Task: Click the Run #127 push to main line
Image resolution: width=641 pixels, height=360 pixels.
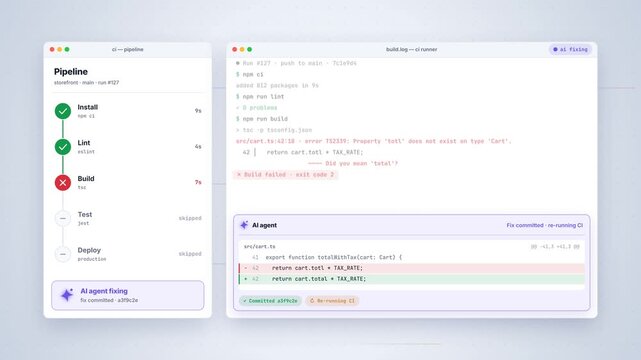Action: [x=296, y=63]
